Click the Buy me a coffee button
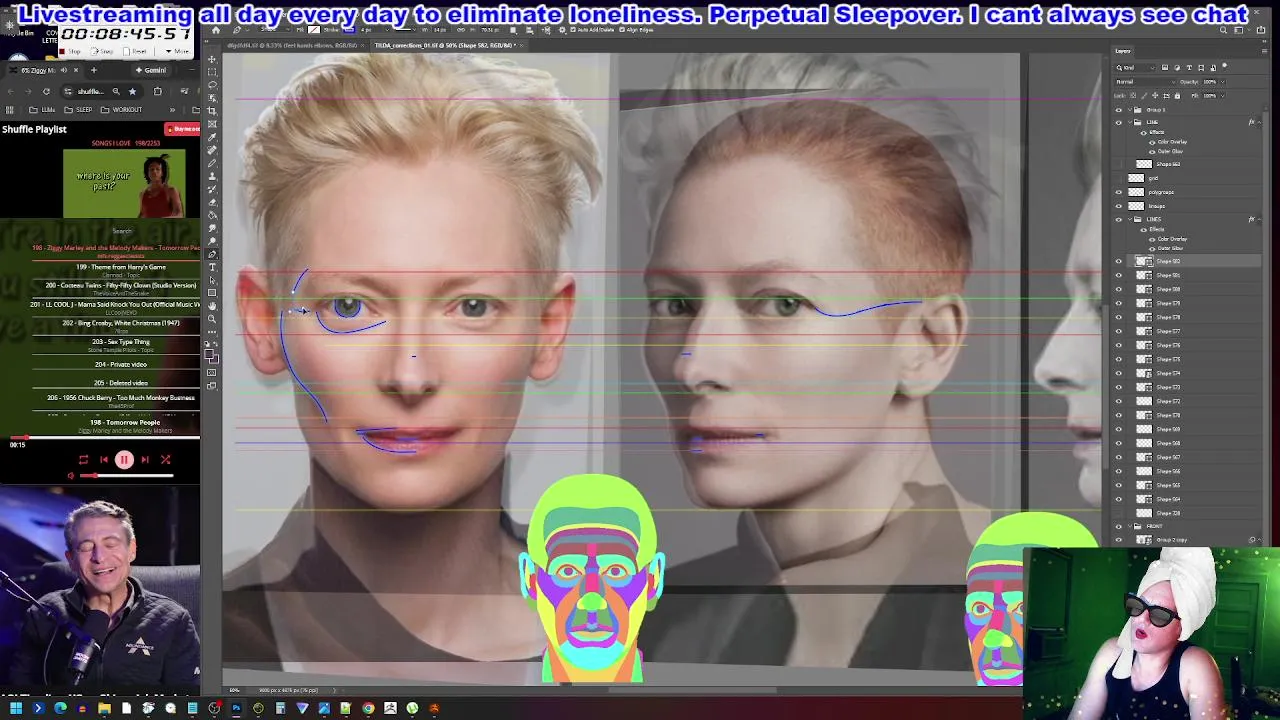This screenshot has height=720, width=1280. click(x=183, y=129)
